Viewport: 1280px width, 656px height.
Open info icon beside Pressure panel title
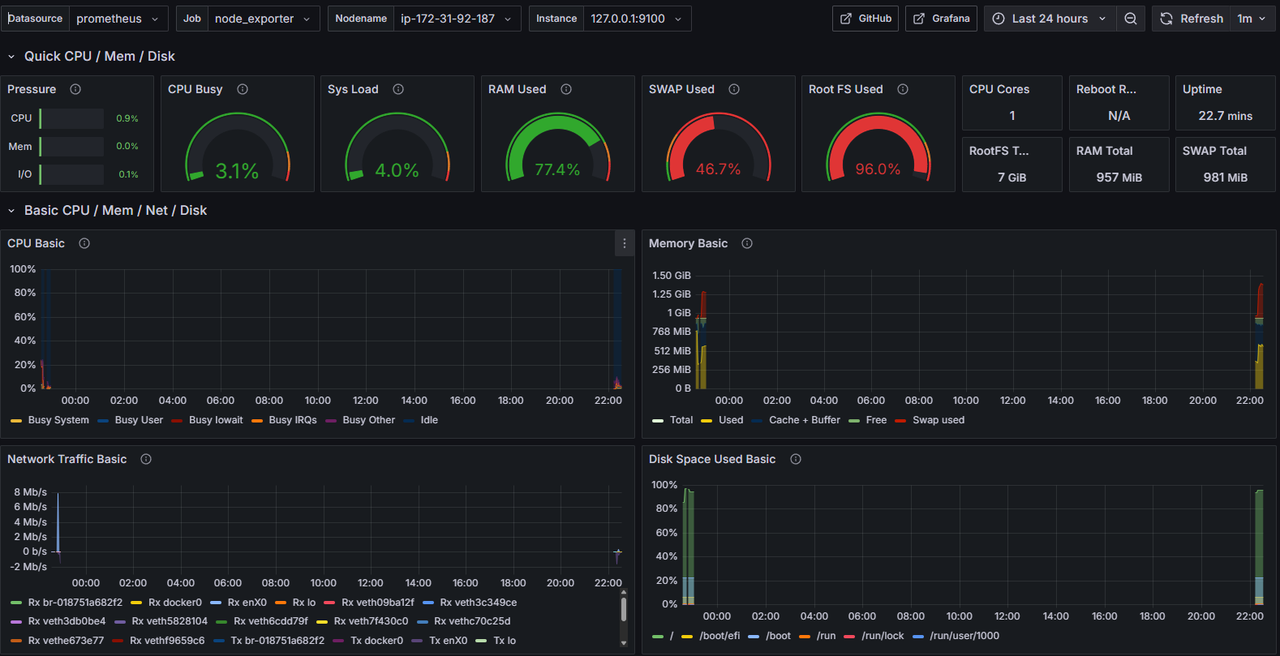[x=75, y=89]
